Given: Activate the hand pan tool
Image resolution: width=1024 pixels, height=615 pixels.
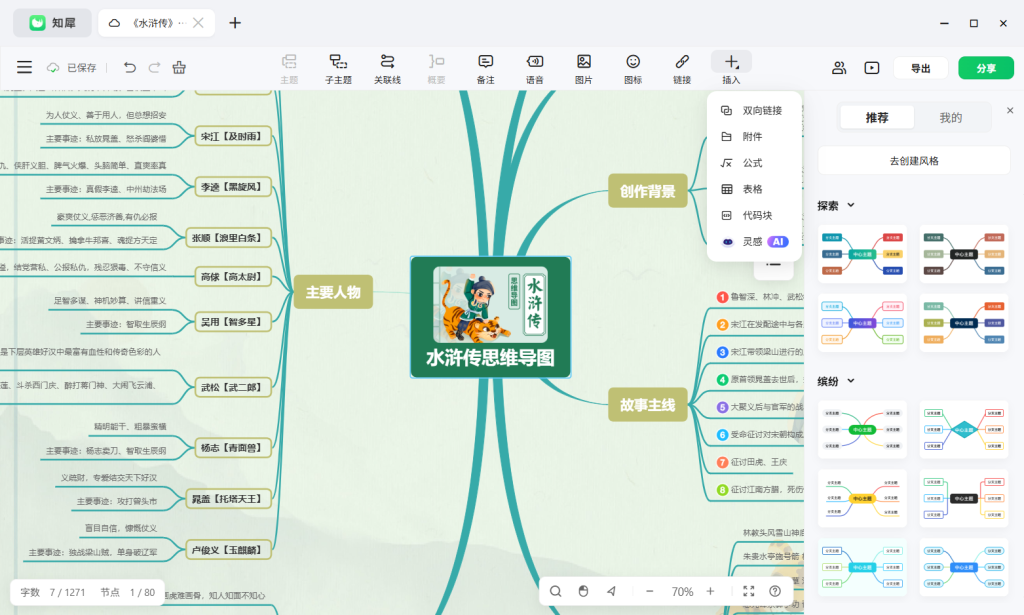Looking at the screenshot, I should click(583, 591).
